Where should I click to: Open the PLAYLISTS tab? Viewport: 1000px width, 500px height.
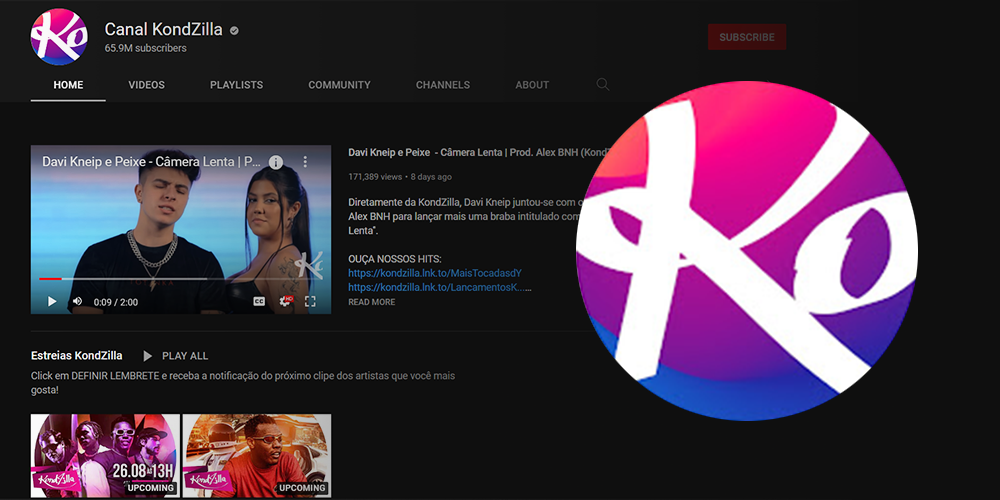tap(237, 85)
